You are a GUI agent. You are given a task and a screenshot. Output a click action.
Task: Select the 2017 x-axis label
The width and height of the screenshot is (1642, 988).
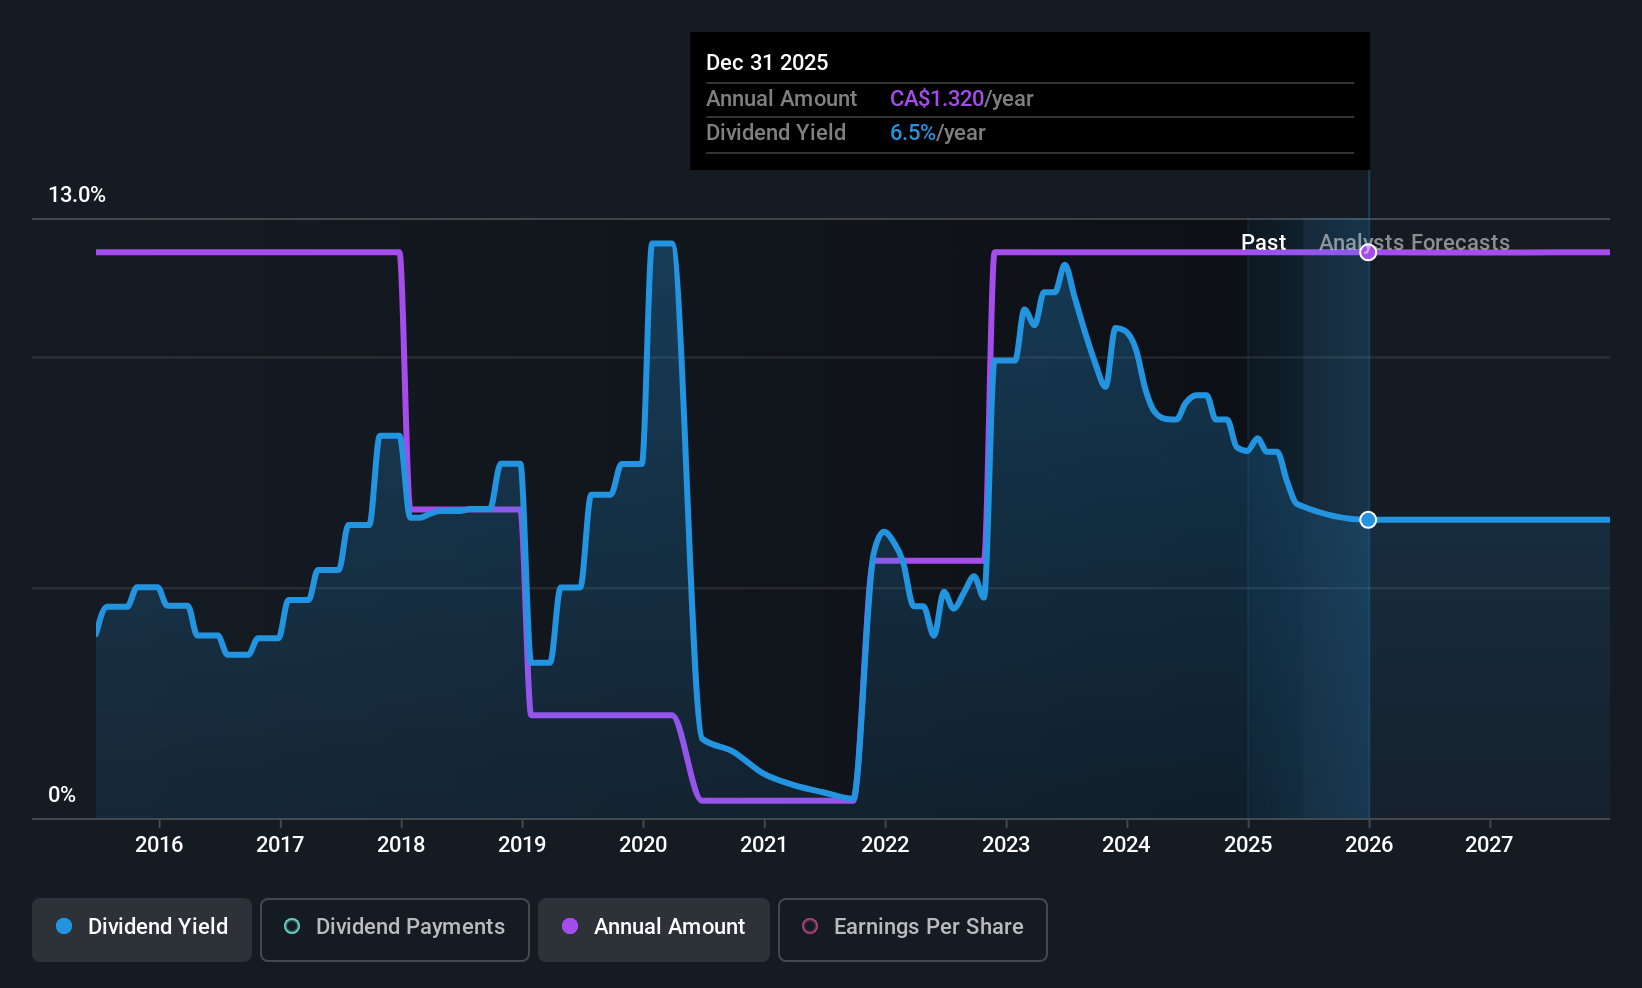[x=280, y=845]
